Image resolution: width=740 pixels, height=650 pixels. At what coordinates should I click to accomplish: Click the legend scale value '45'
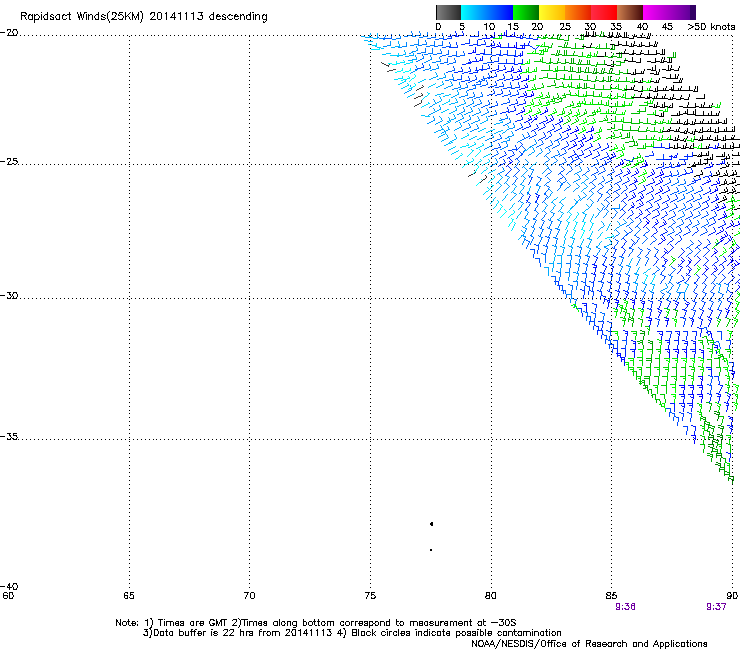point(667,27)
